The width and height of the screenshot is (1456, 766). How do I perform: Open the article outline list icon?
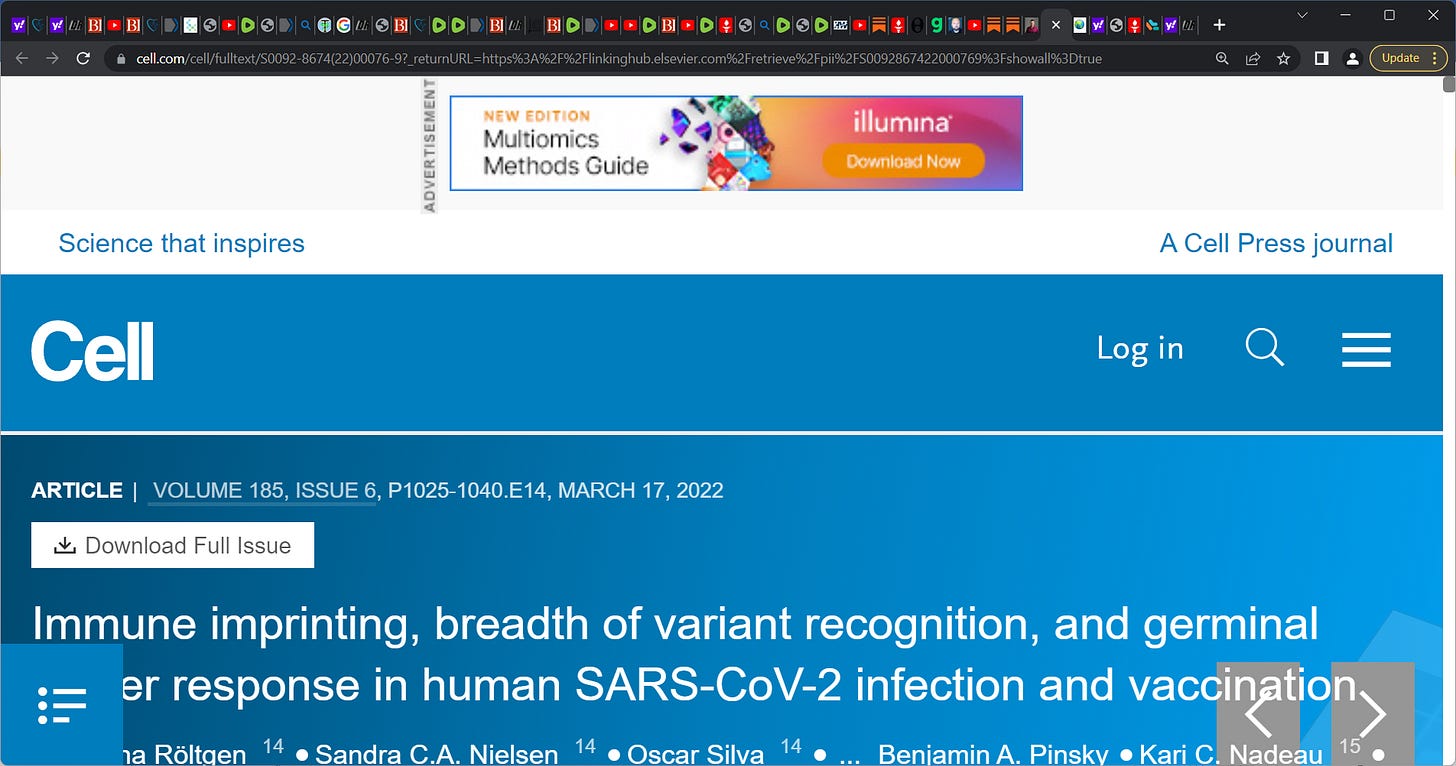click(x=62, y=705)
